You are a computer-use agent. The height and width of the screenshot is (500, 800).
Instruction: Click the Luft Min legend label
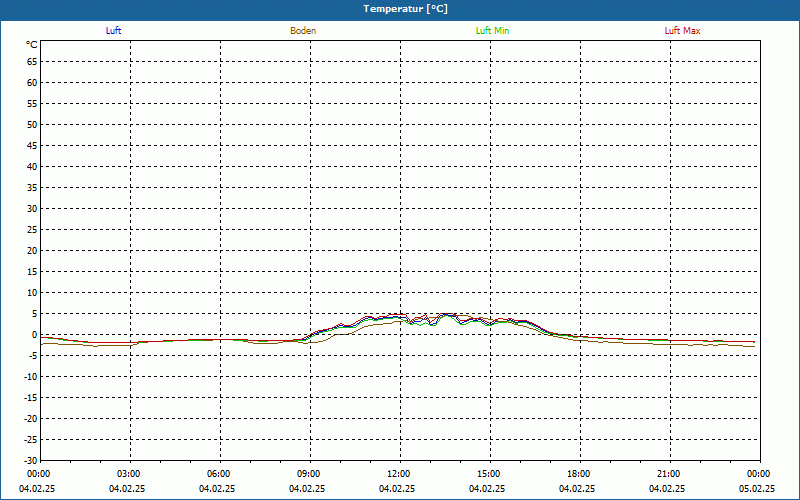tap(492, 31)
